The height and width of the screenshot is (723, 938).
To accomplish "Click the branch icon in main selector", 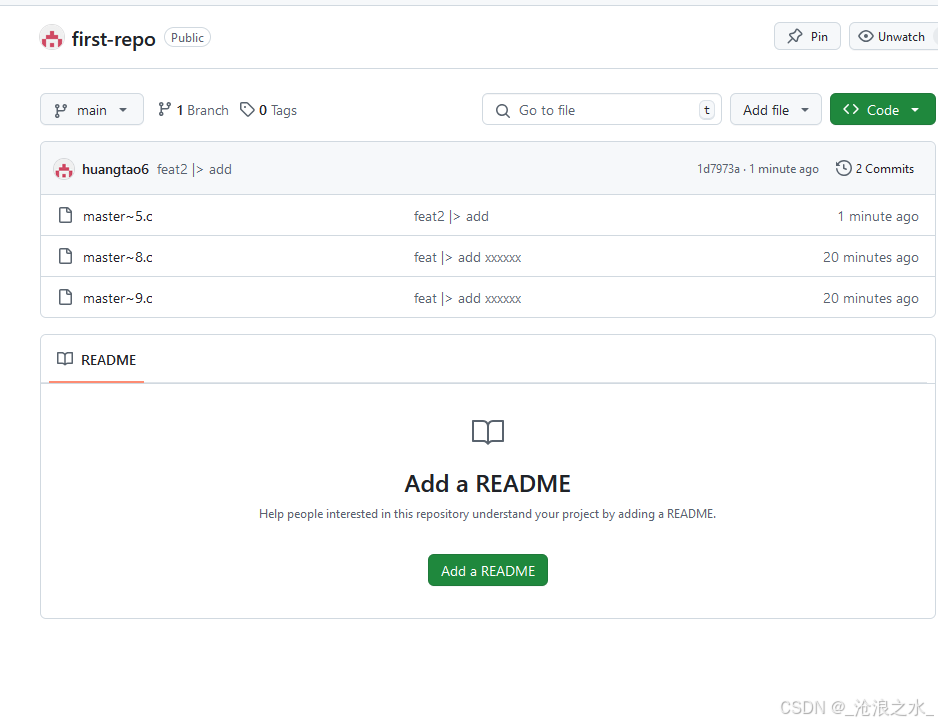I will pyautogui.click(x=60, y=111).
